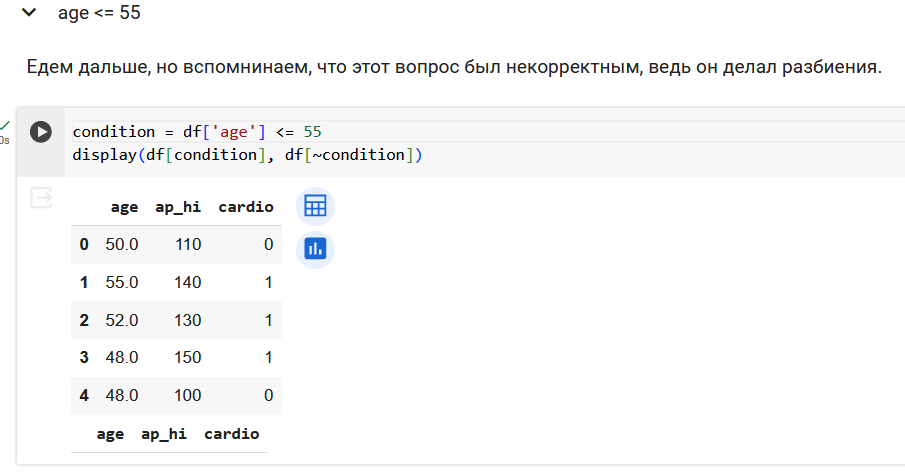This screenshot has width=905, height=474.
Task: Click the 'cardio' header in the first table
Action: click(246, 207)
